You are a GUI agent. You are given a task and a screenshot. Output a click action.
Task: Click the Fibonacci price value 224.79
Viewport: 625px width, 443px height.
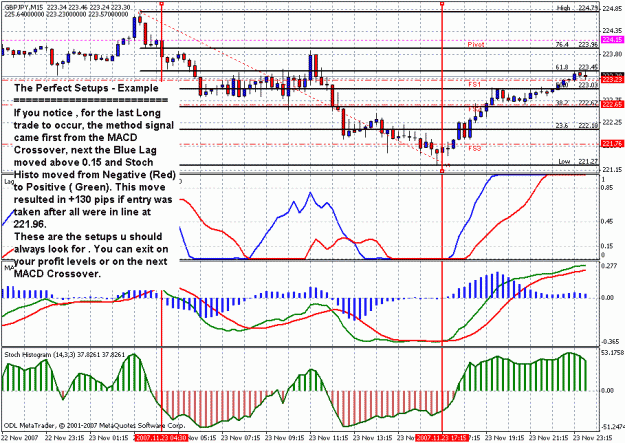(x=588, y=8)
